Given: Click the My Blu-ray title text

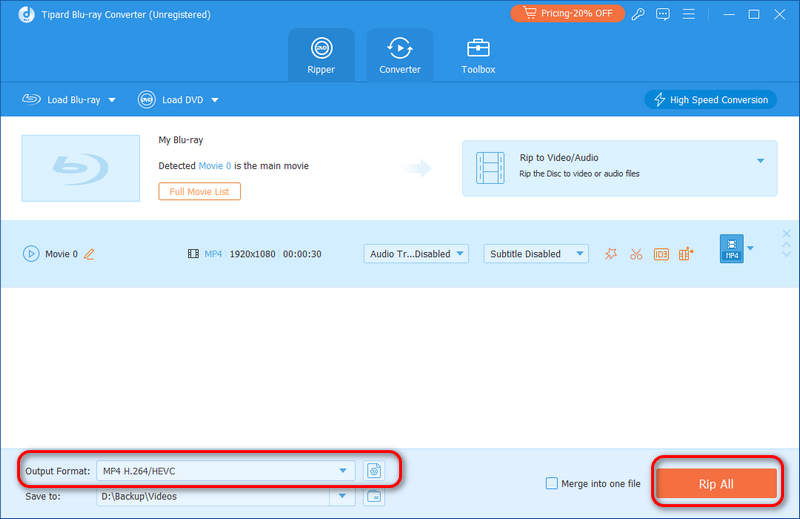Looking at the screenshot, I should [181, 140].
